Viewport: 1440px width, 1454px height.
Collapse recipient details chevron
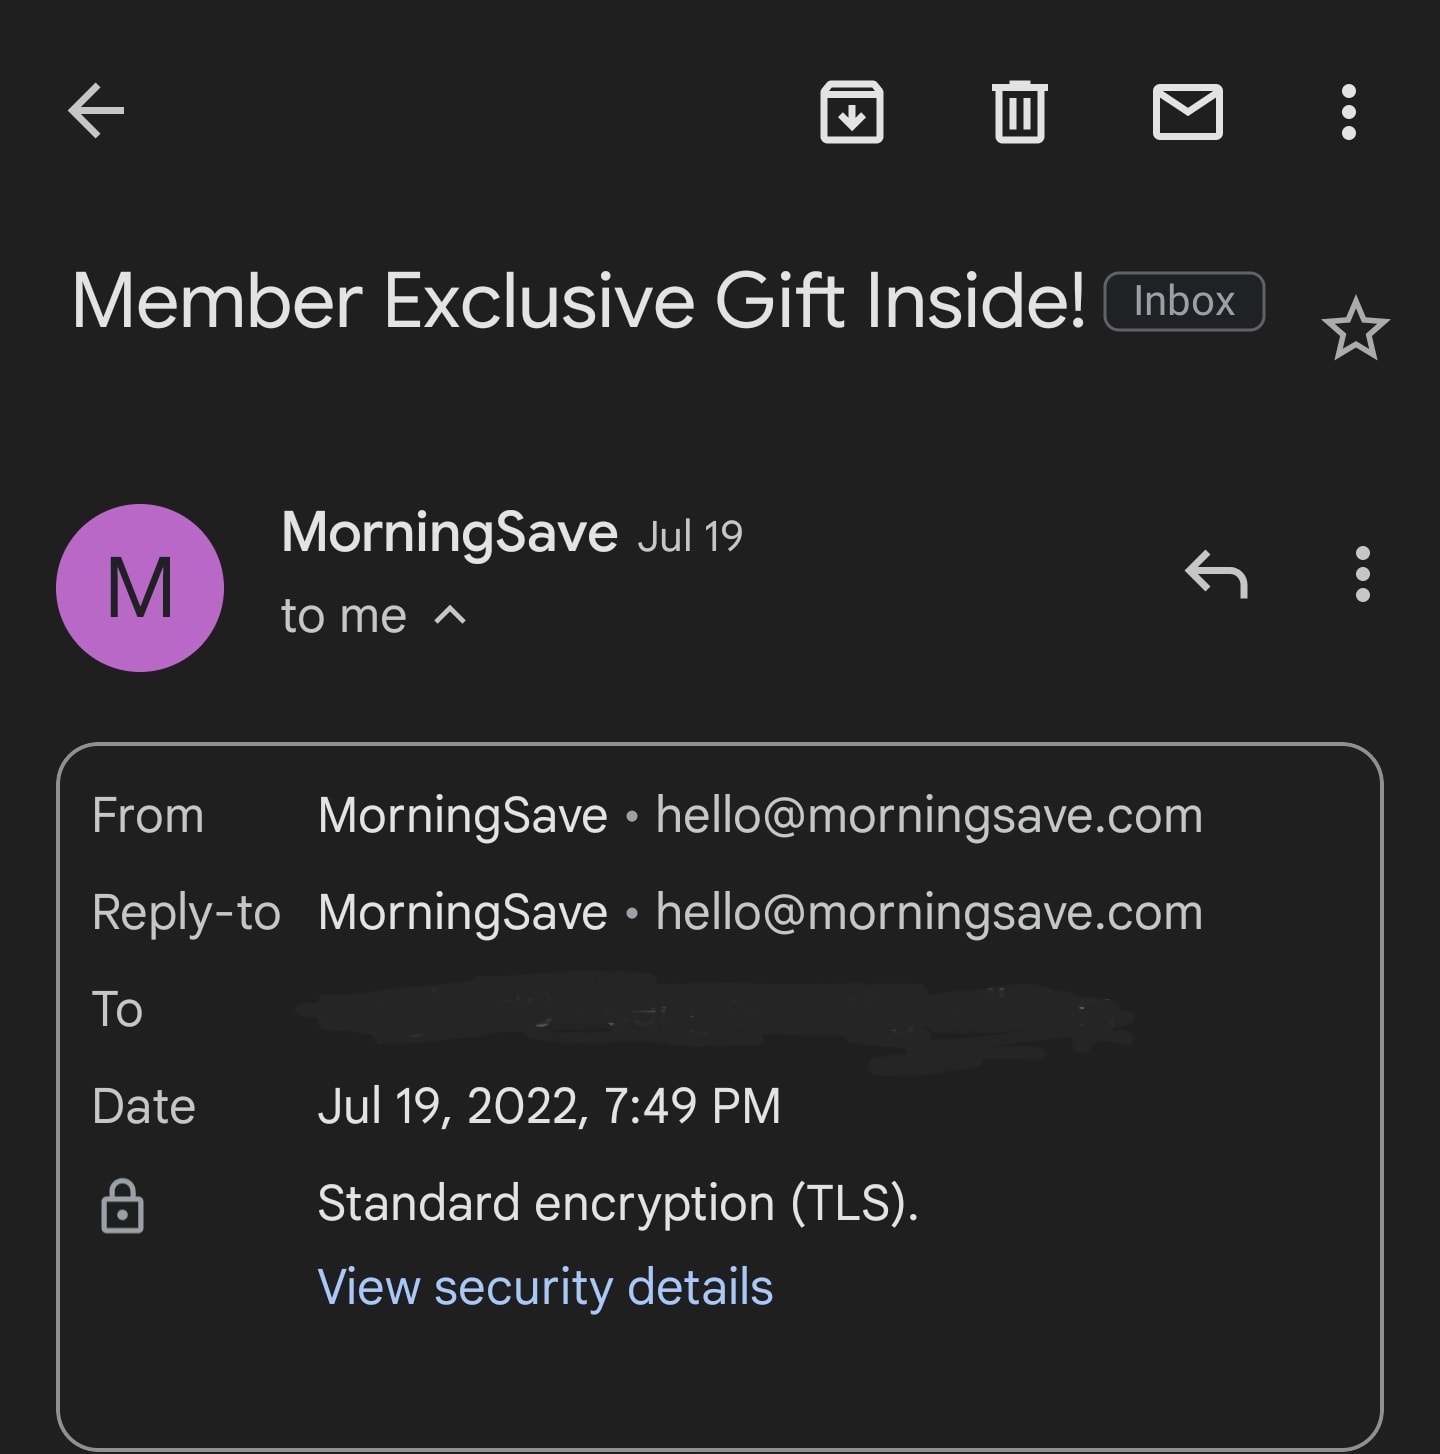click(x=450, y=615)
